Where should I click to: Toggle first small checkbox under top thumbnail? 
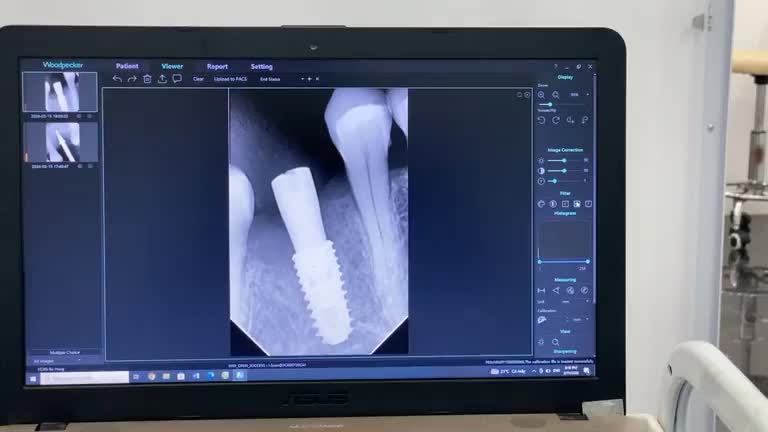pyautogui.click(x=79, y=116)
